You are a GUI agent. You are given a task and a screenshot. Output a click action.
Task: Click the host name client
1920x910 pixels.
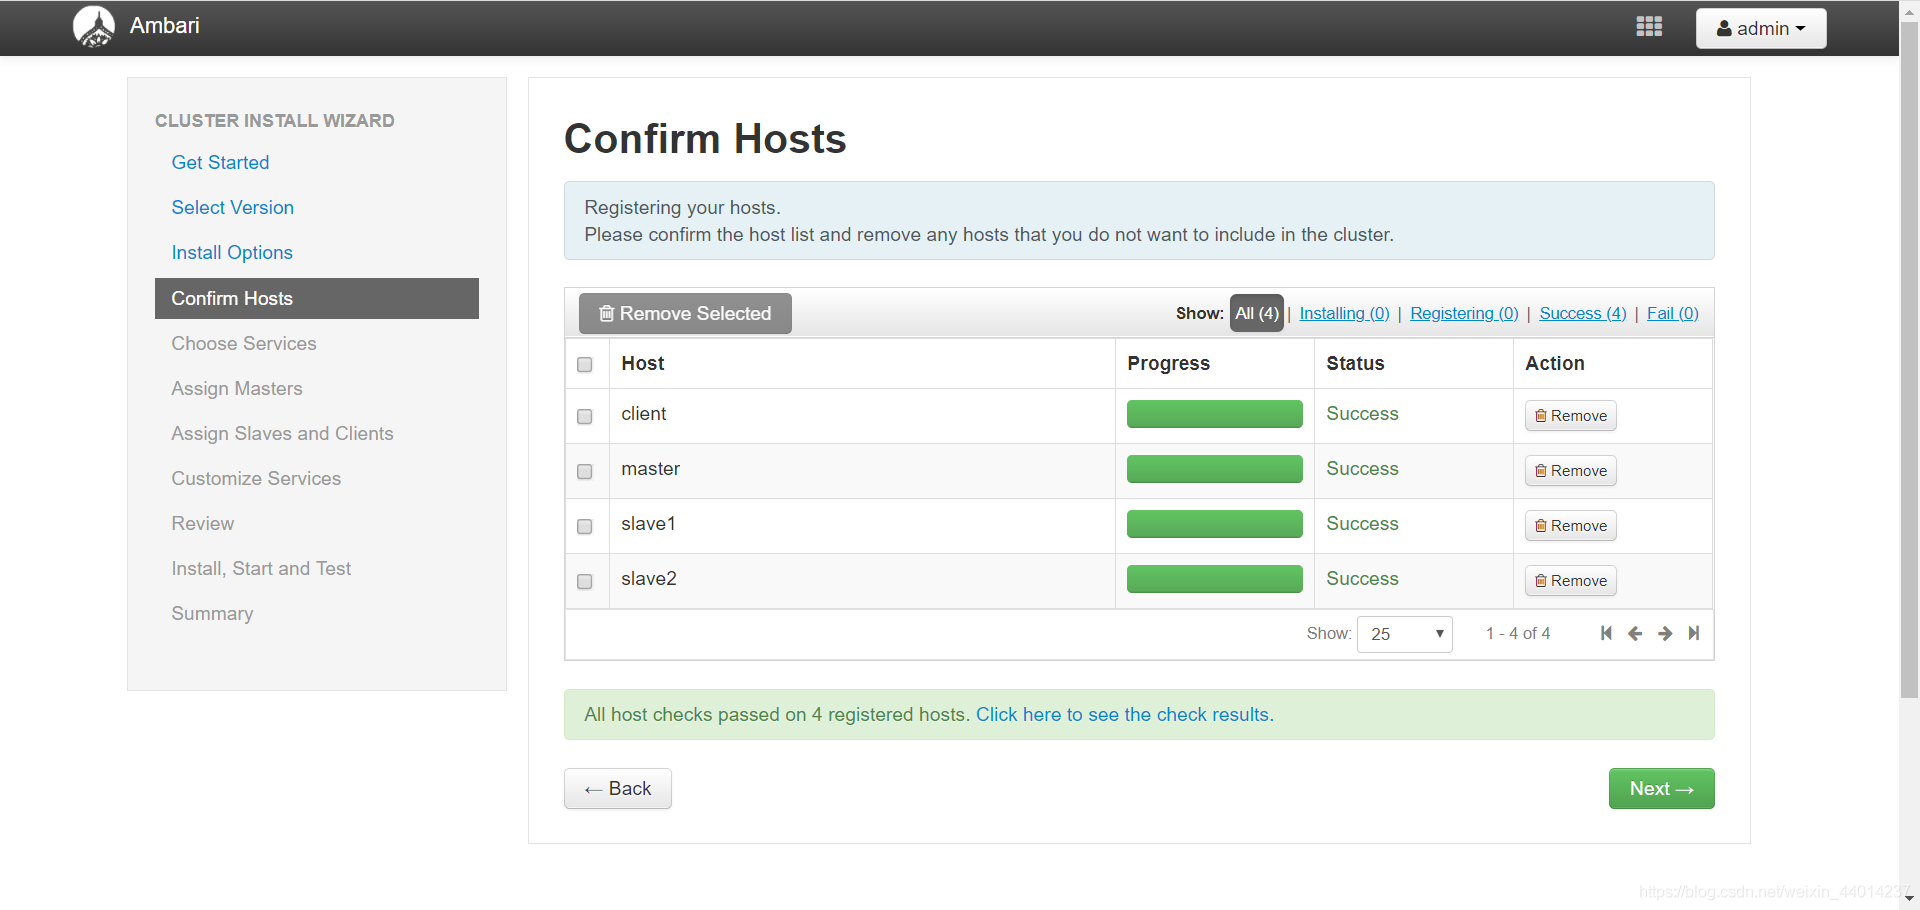643,414
